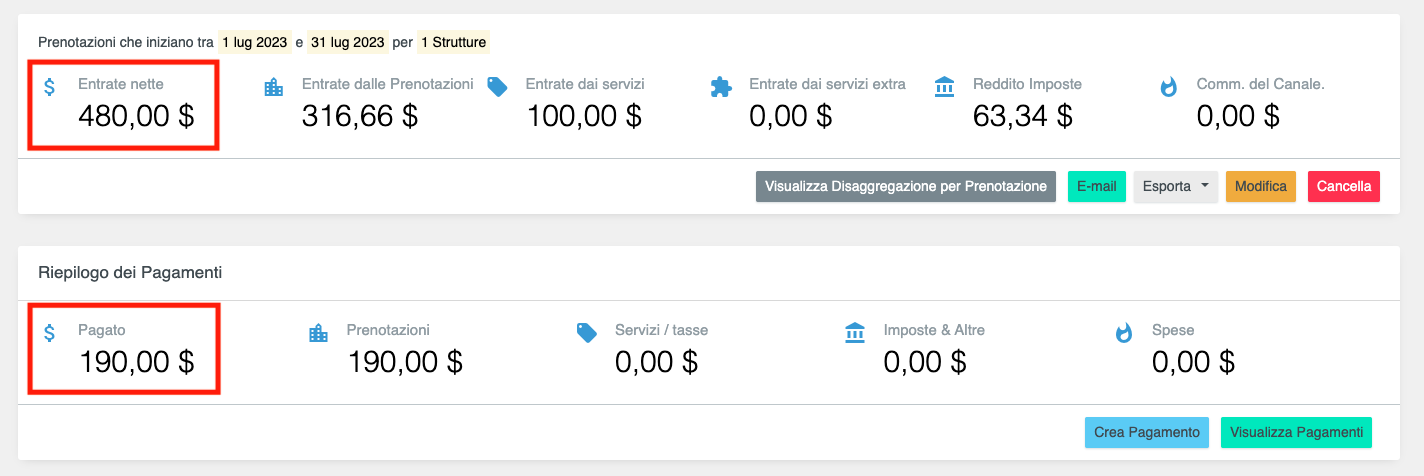The image size is (1424, 476).
Task: Click the flame icon beside Spese
Action: (x=1123, y=333)
